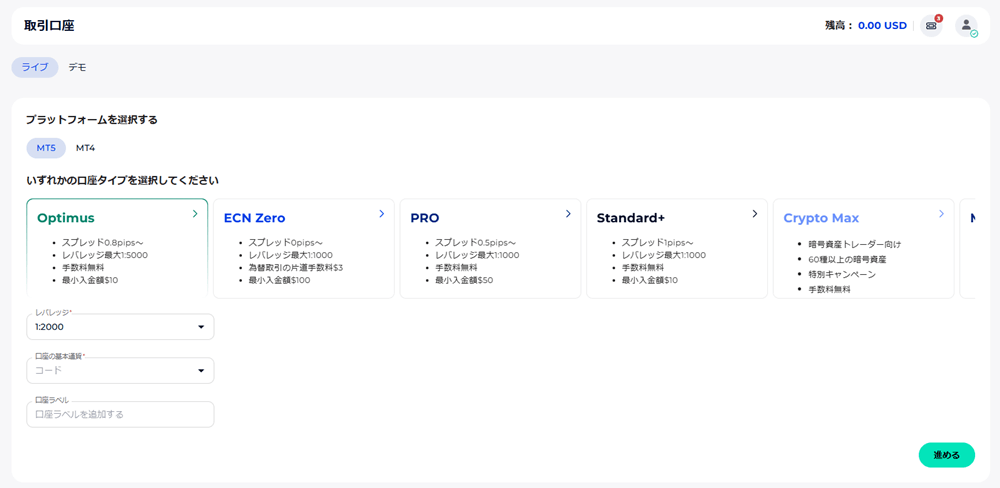Viewport: 1000px width, 488px height.
Task: Switch to the ライブ account tab
Action: 35,67
